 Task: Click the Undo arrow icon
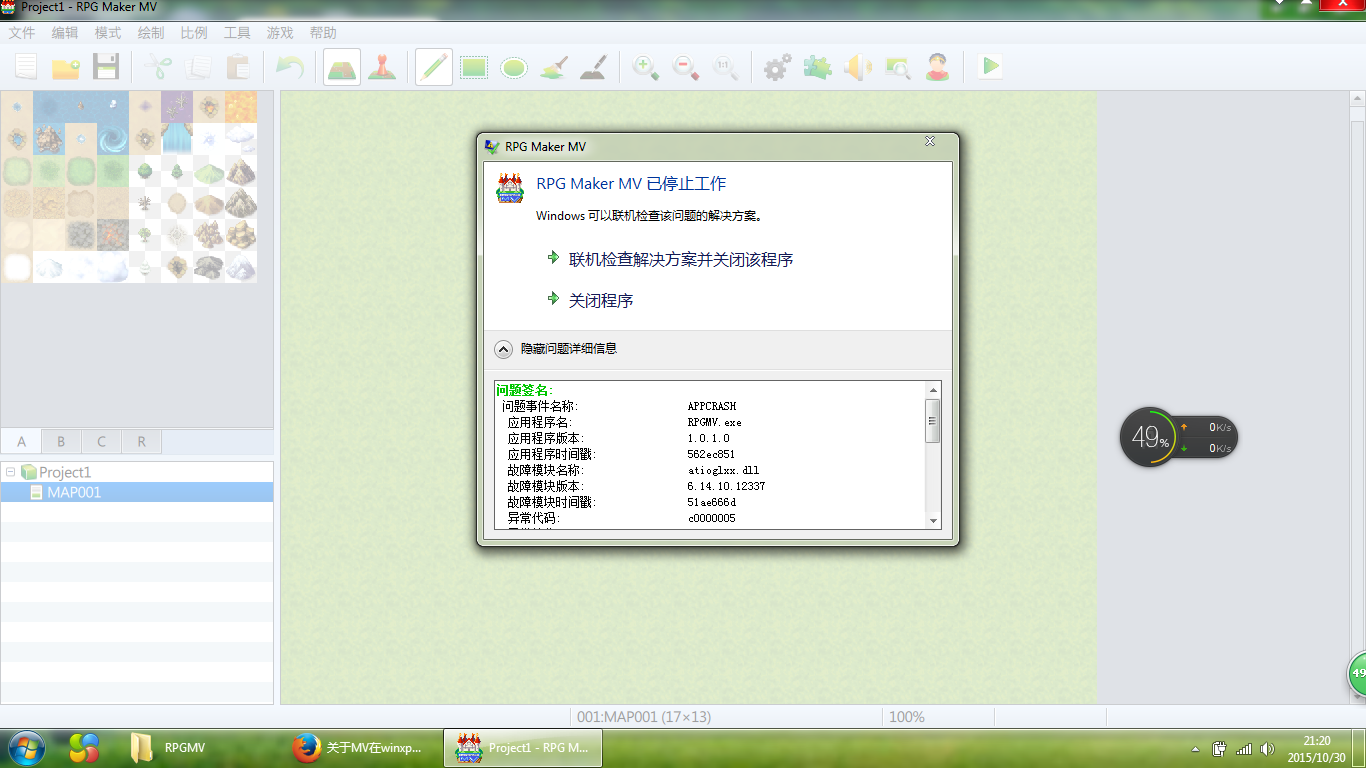pos(290,67)
